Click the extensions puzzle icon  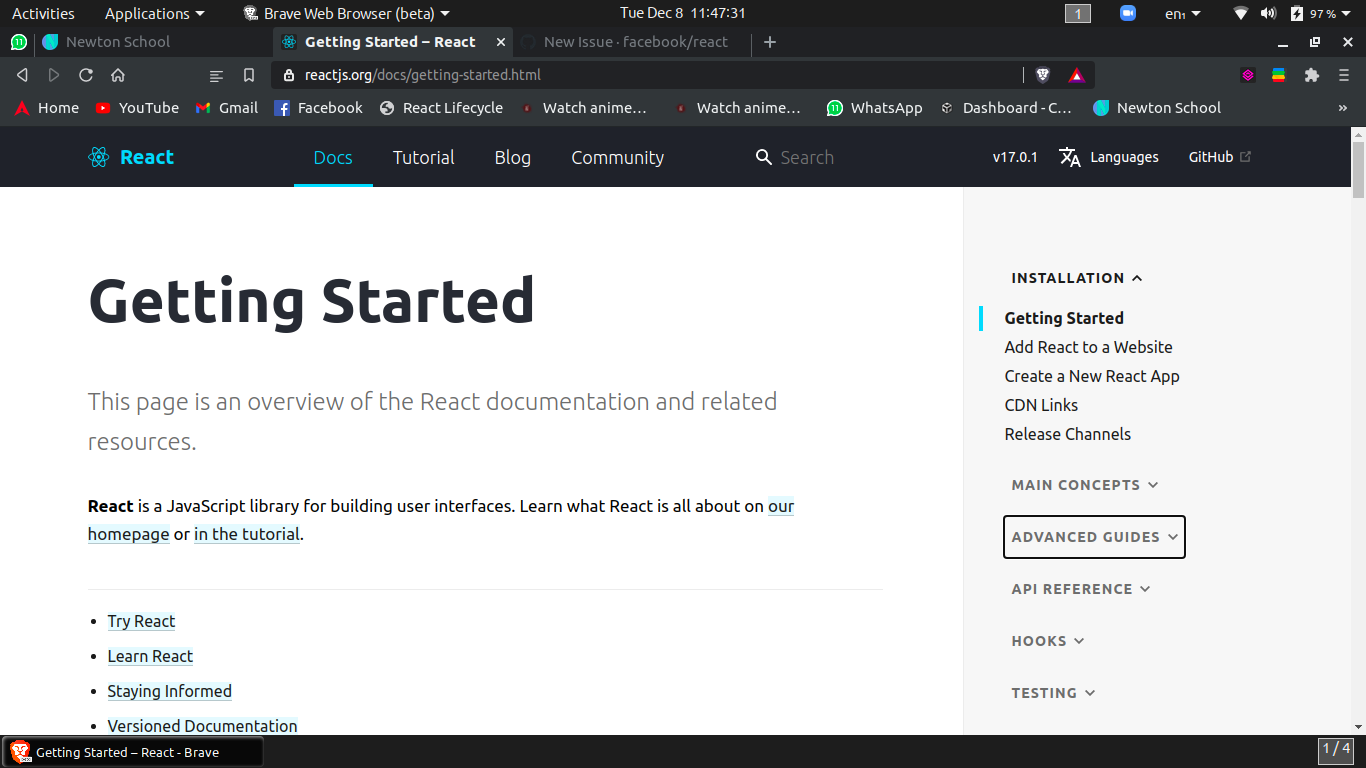tap(1311, 74)
